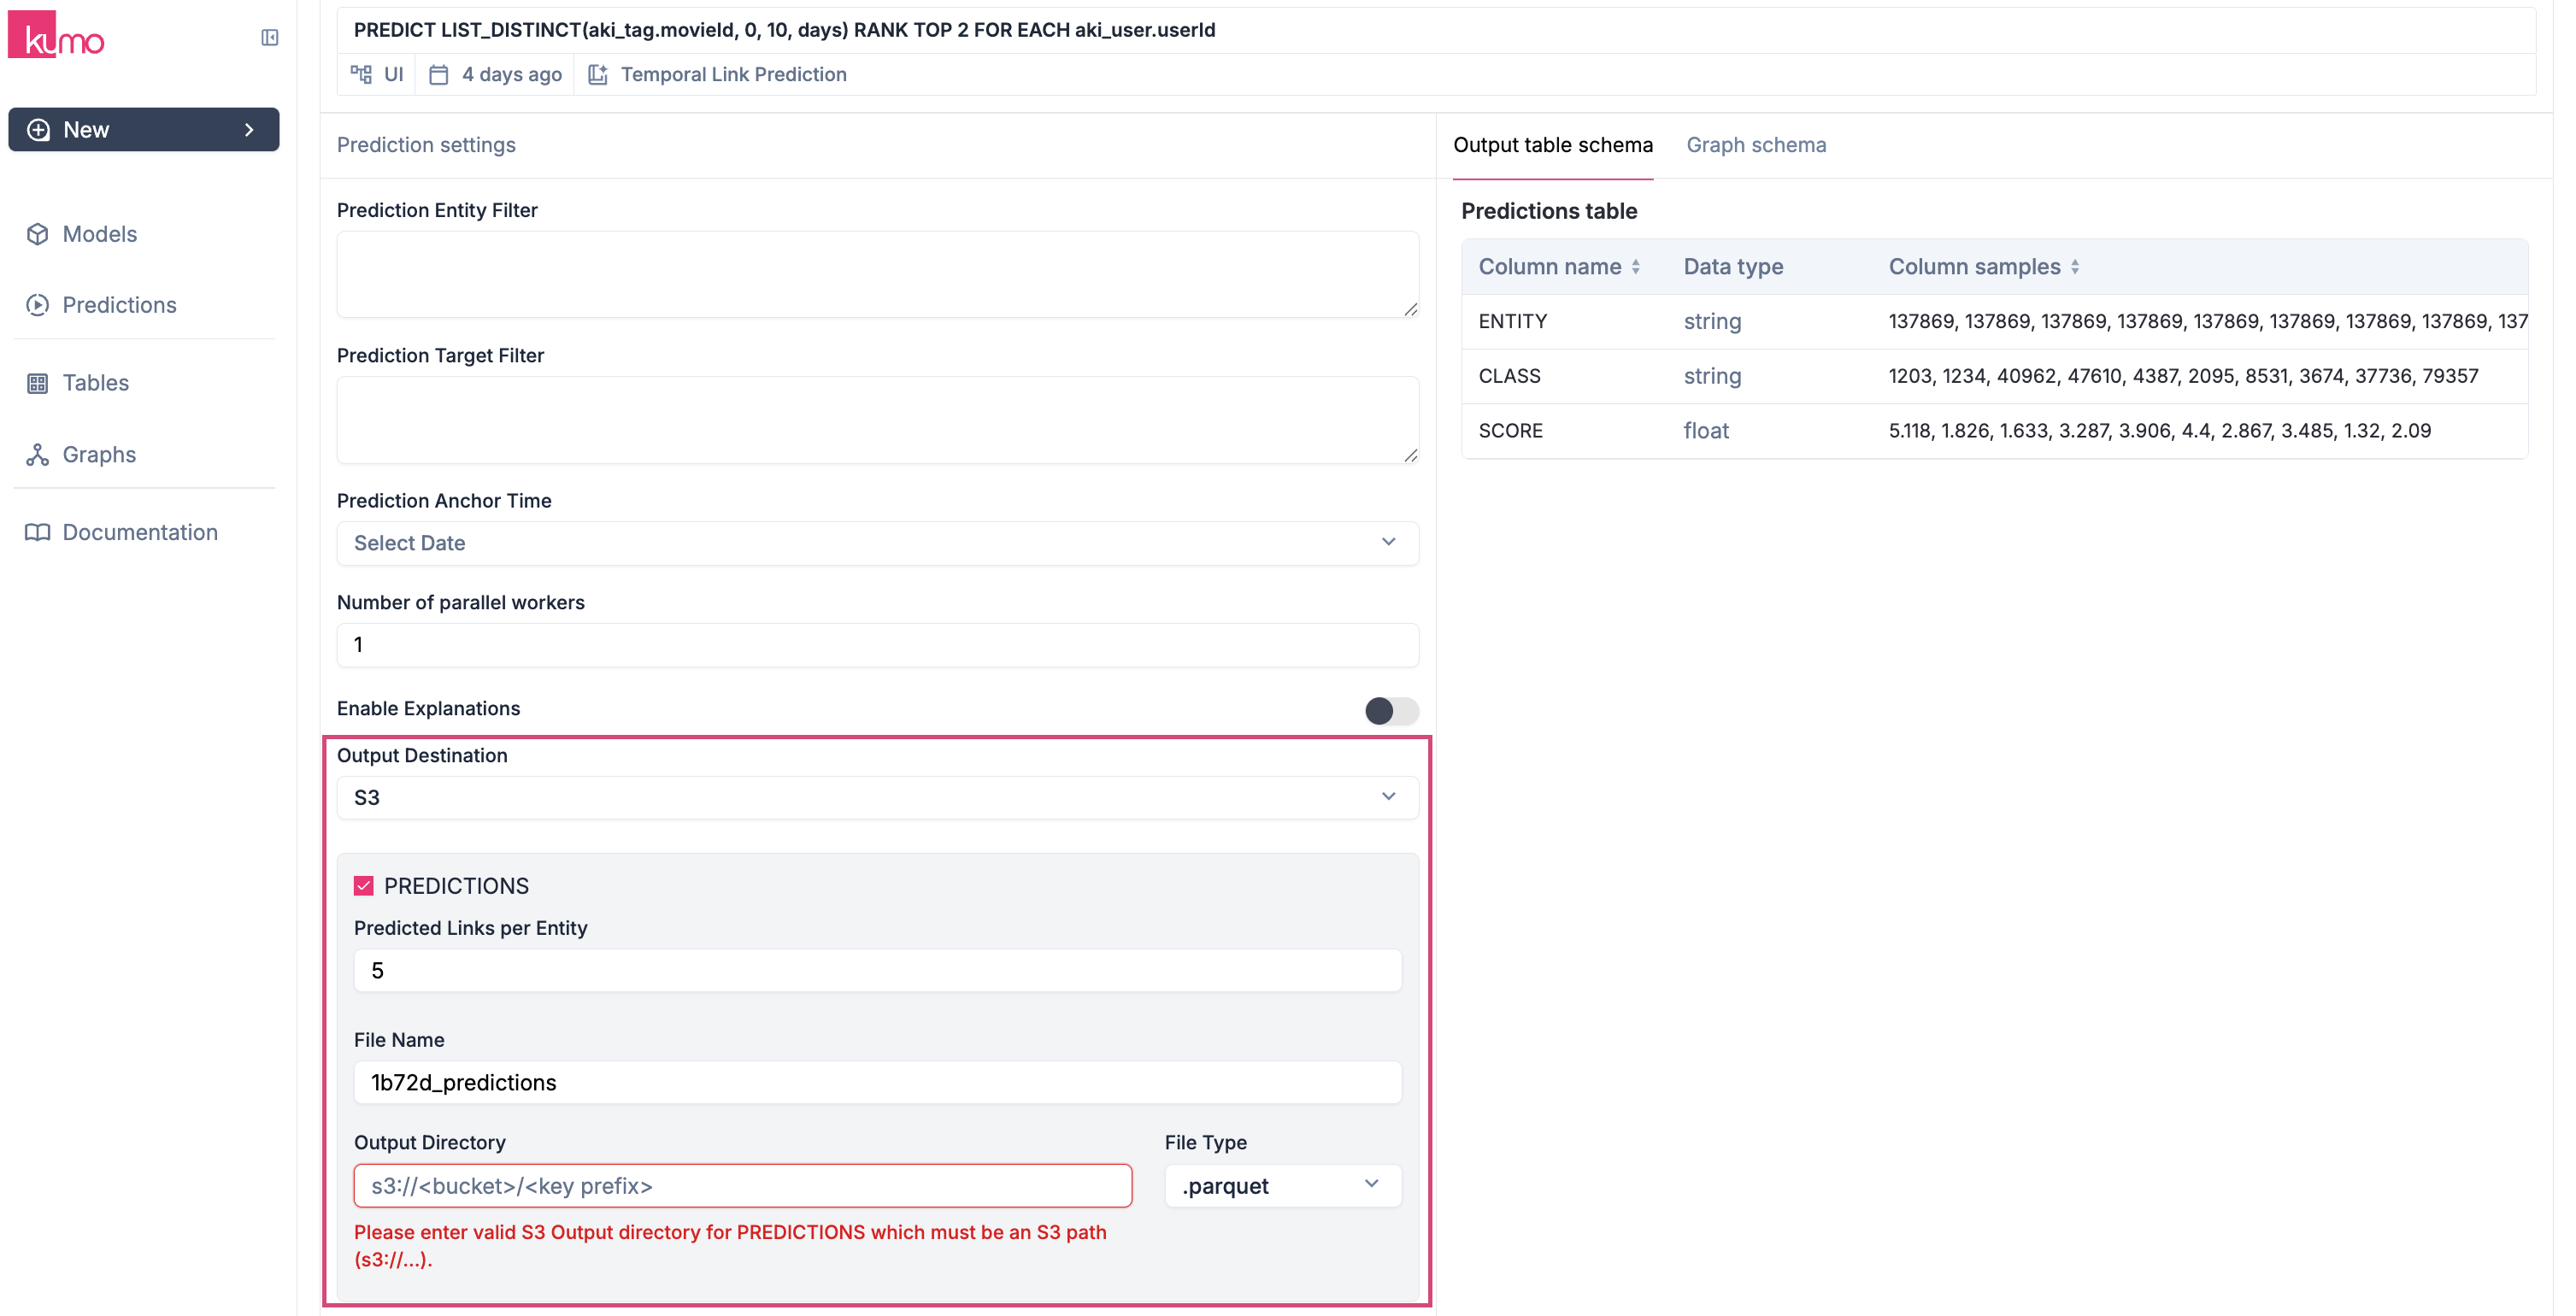This screenshot has width=2576, height=1316.
Task: Open Tables via its grid icon
Action: (x=38, y=383)
